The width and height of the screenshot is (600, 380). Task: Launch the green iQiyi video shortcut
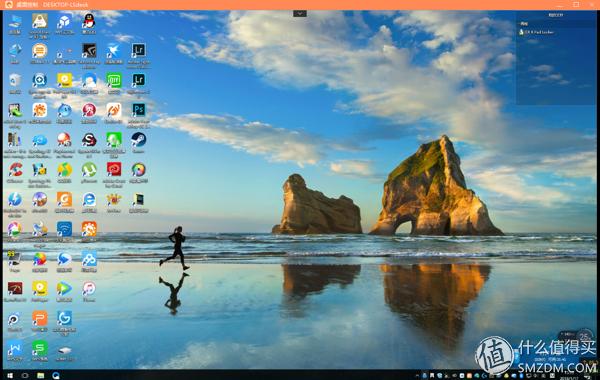pos(114,83)
